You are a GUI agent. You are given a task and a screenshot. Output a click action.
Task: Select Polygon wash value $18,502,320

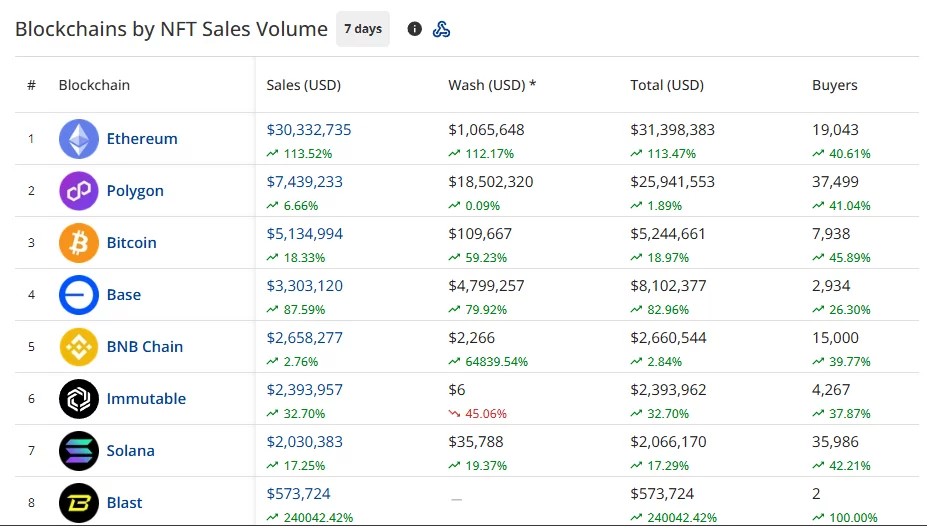click(x=491, y=182)
